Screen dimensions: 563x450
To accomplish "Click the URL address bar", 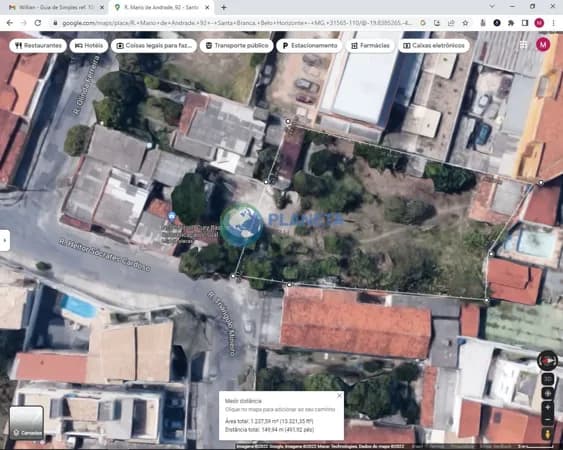I will 237,23.
